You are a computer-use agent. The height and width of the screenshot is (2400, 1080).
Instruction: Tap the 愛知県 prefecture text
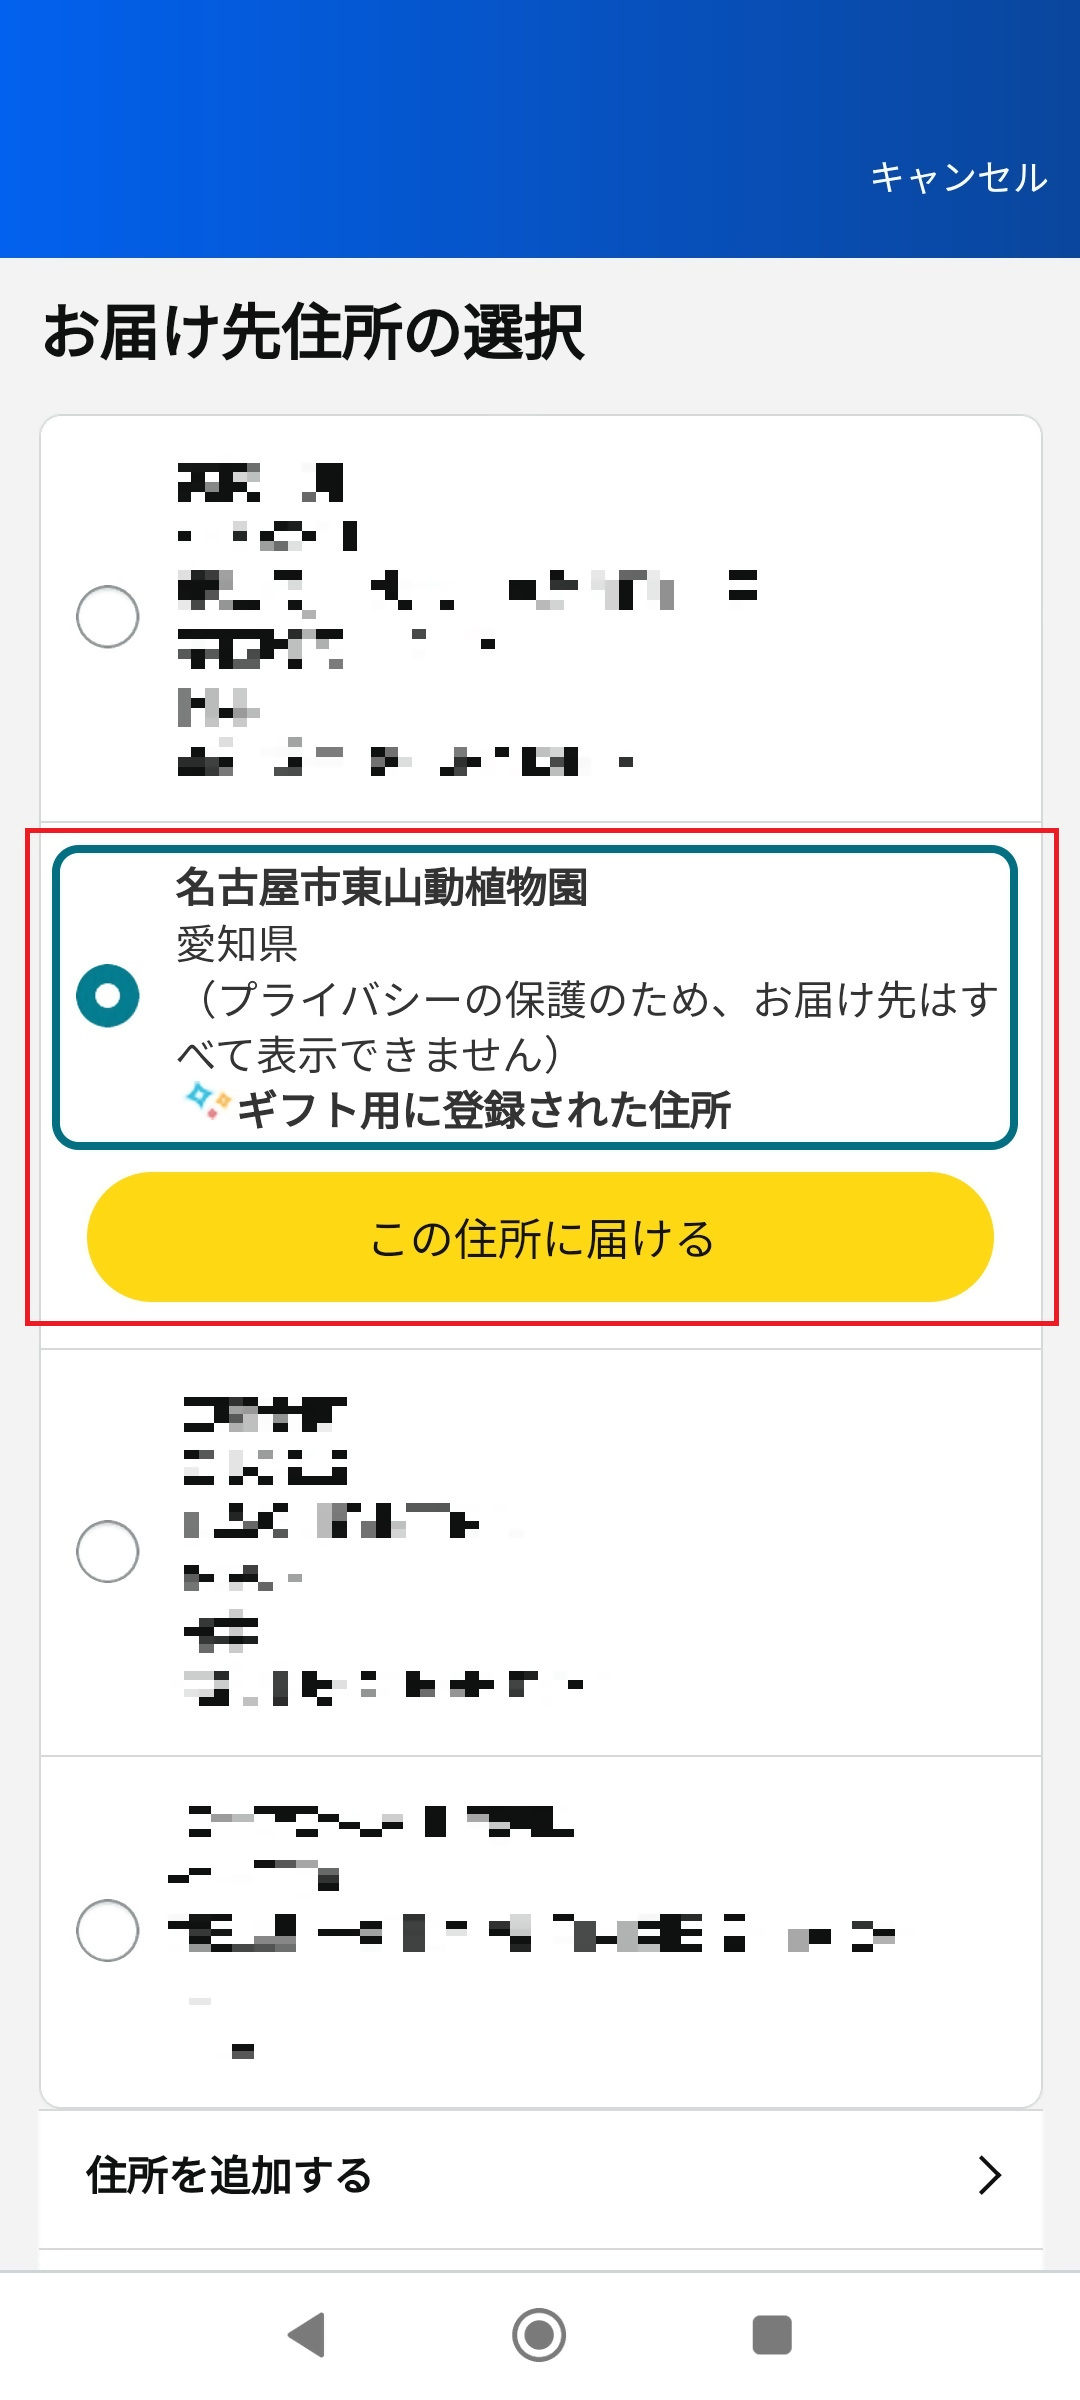coord(237,944)
